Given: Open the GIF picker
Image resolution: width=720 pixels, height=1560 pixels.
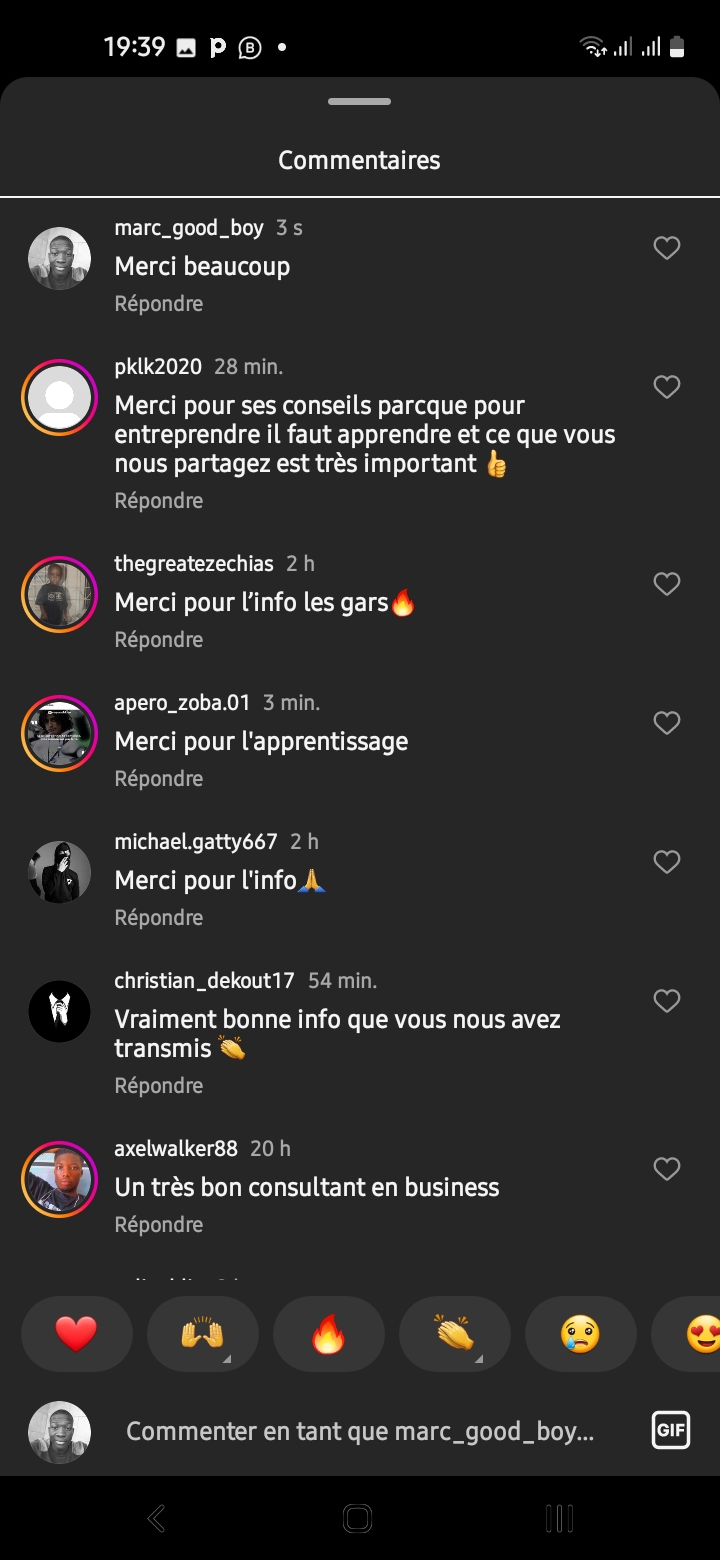Looking at the screenshot, I should (670, 1430).
